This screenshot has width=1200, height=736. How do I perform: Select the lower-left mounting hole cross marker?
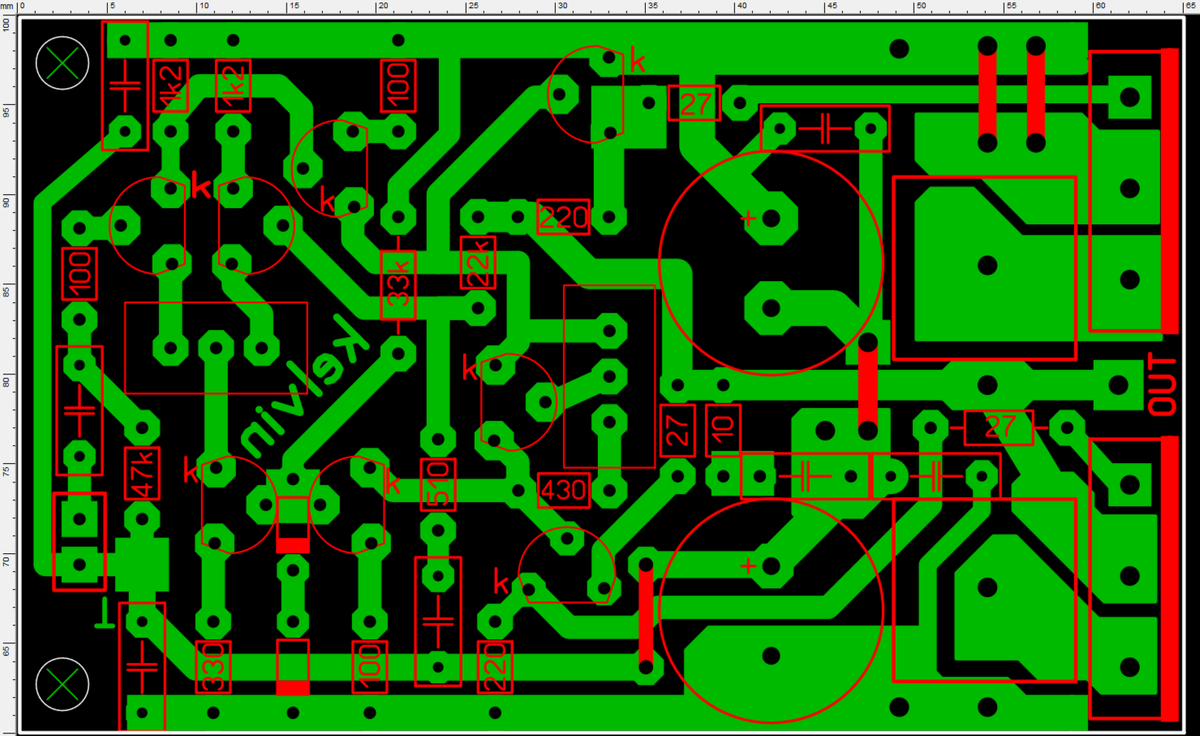click(62, 684)
